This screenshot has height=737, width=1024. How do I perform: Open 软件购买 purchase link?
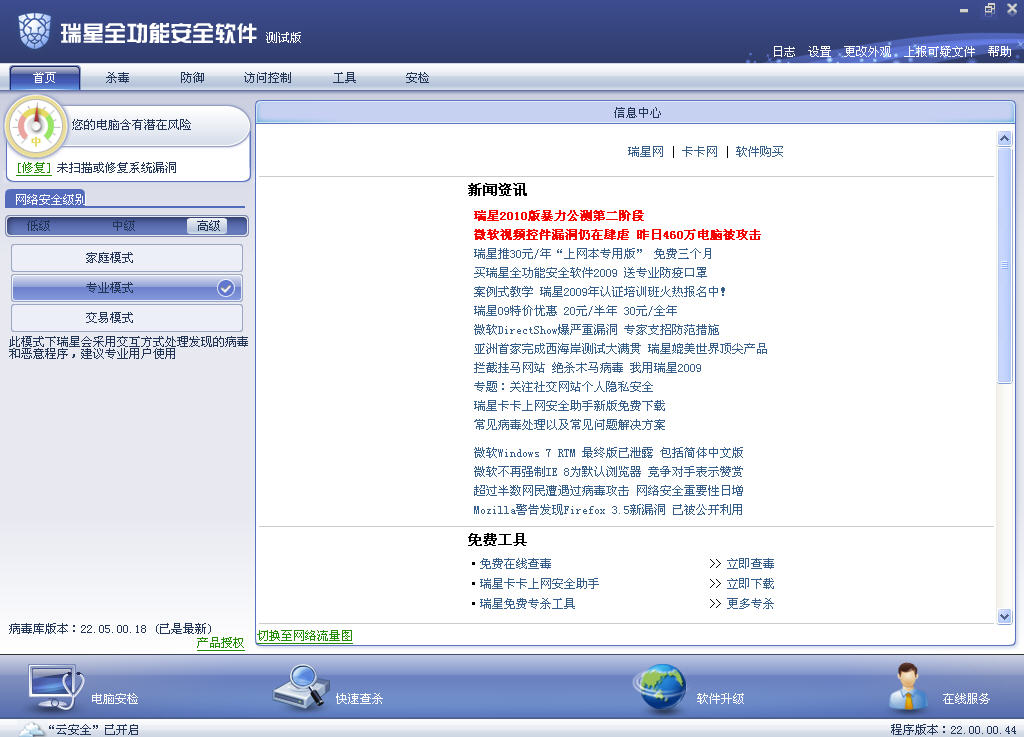[759, 151]
